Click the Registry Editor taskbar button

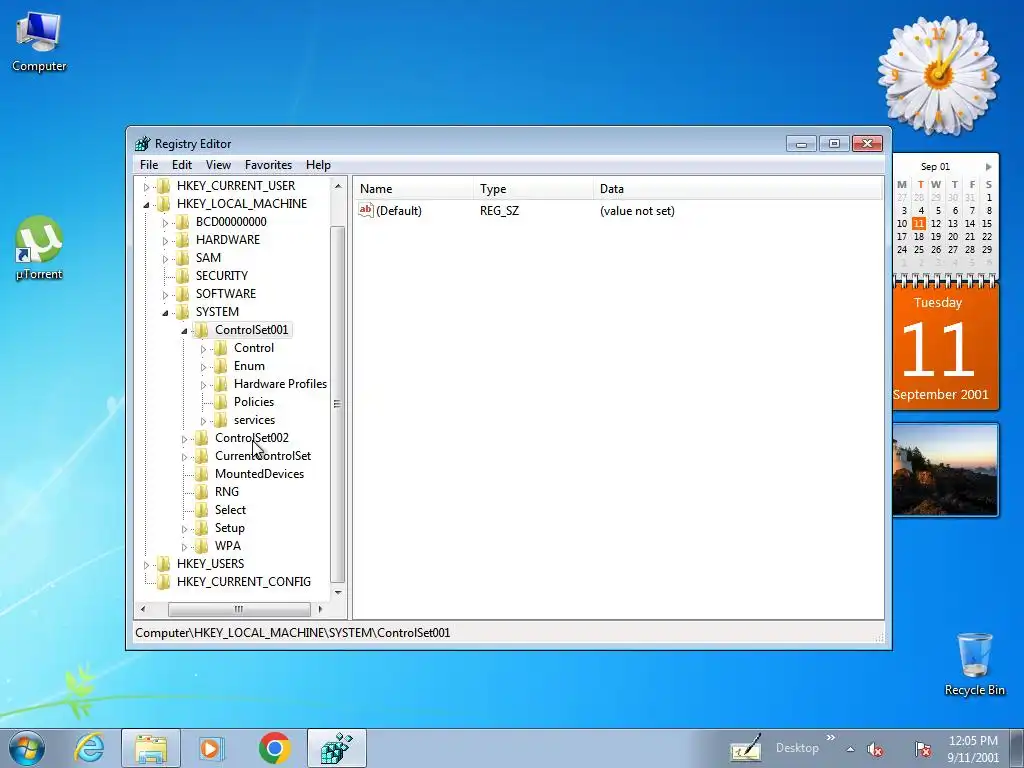point(337,748)
